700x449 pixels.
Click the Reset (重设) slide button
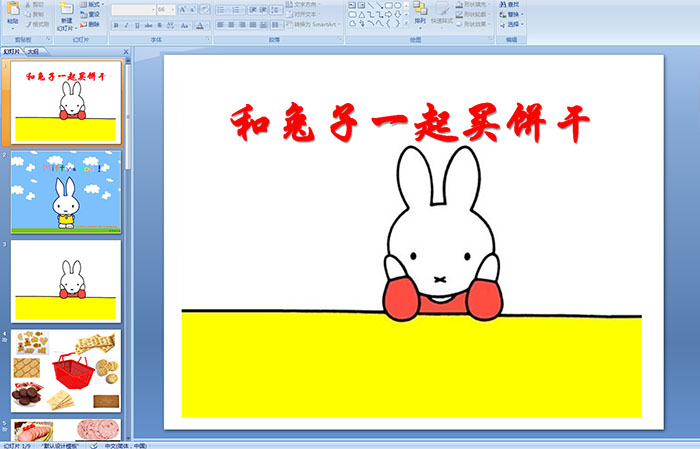[90, 14]
